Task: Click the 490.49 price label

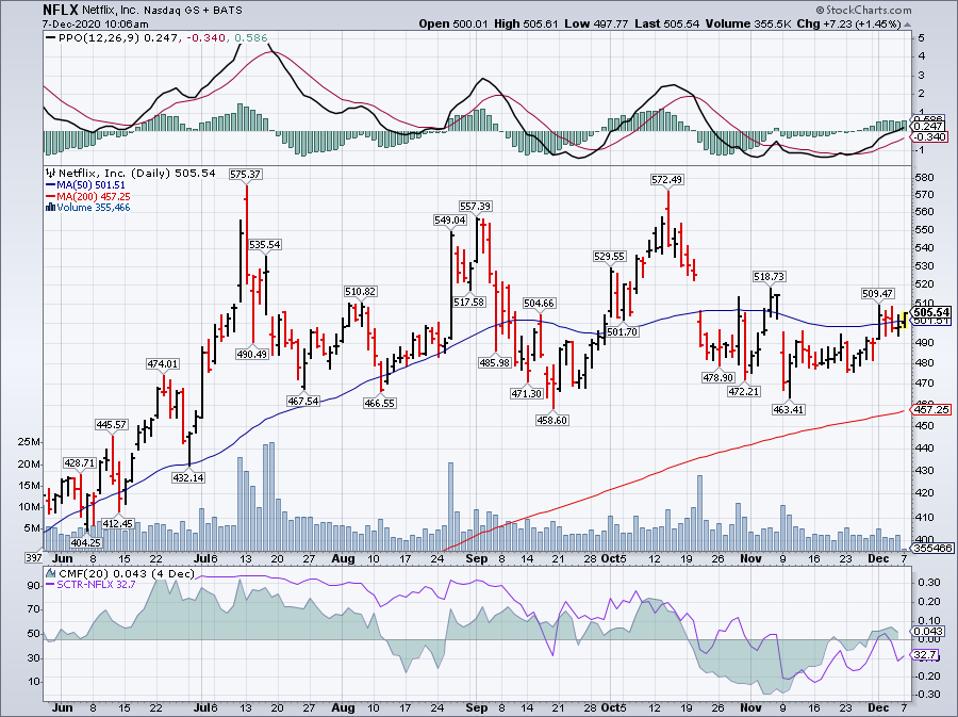Action: click(x=252, y=354)
